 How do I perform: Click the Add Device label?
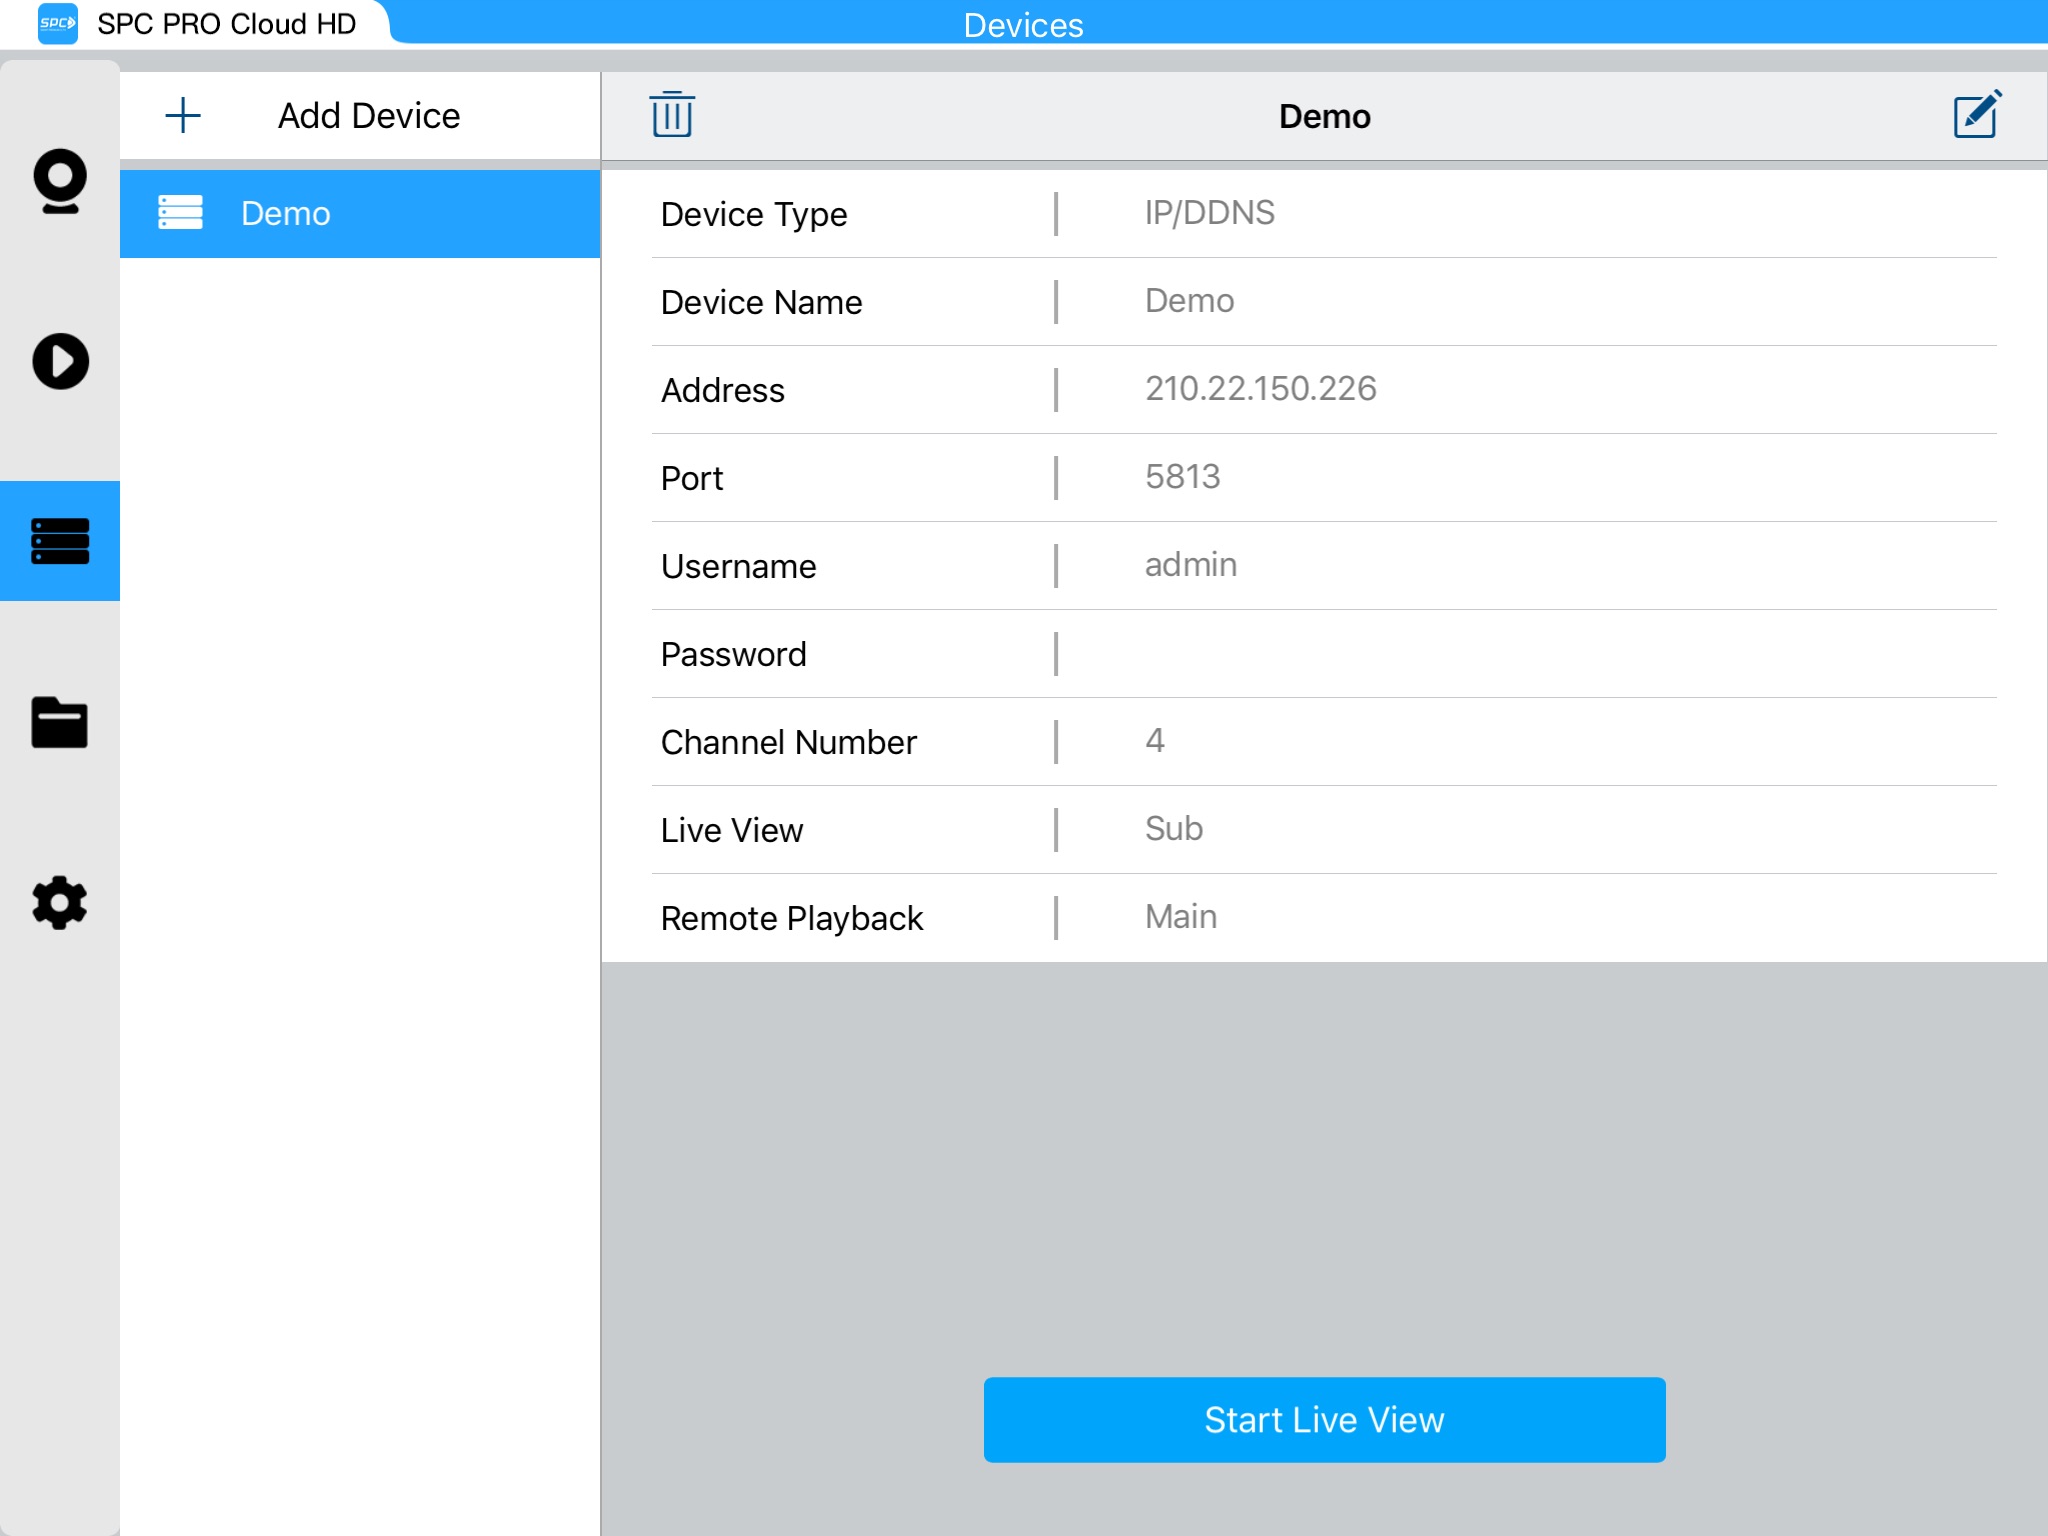point(369,116)
